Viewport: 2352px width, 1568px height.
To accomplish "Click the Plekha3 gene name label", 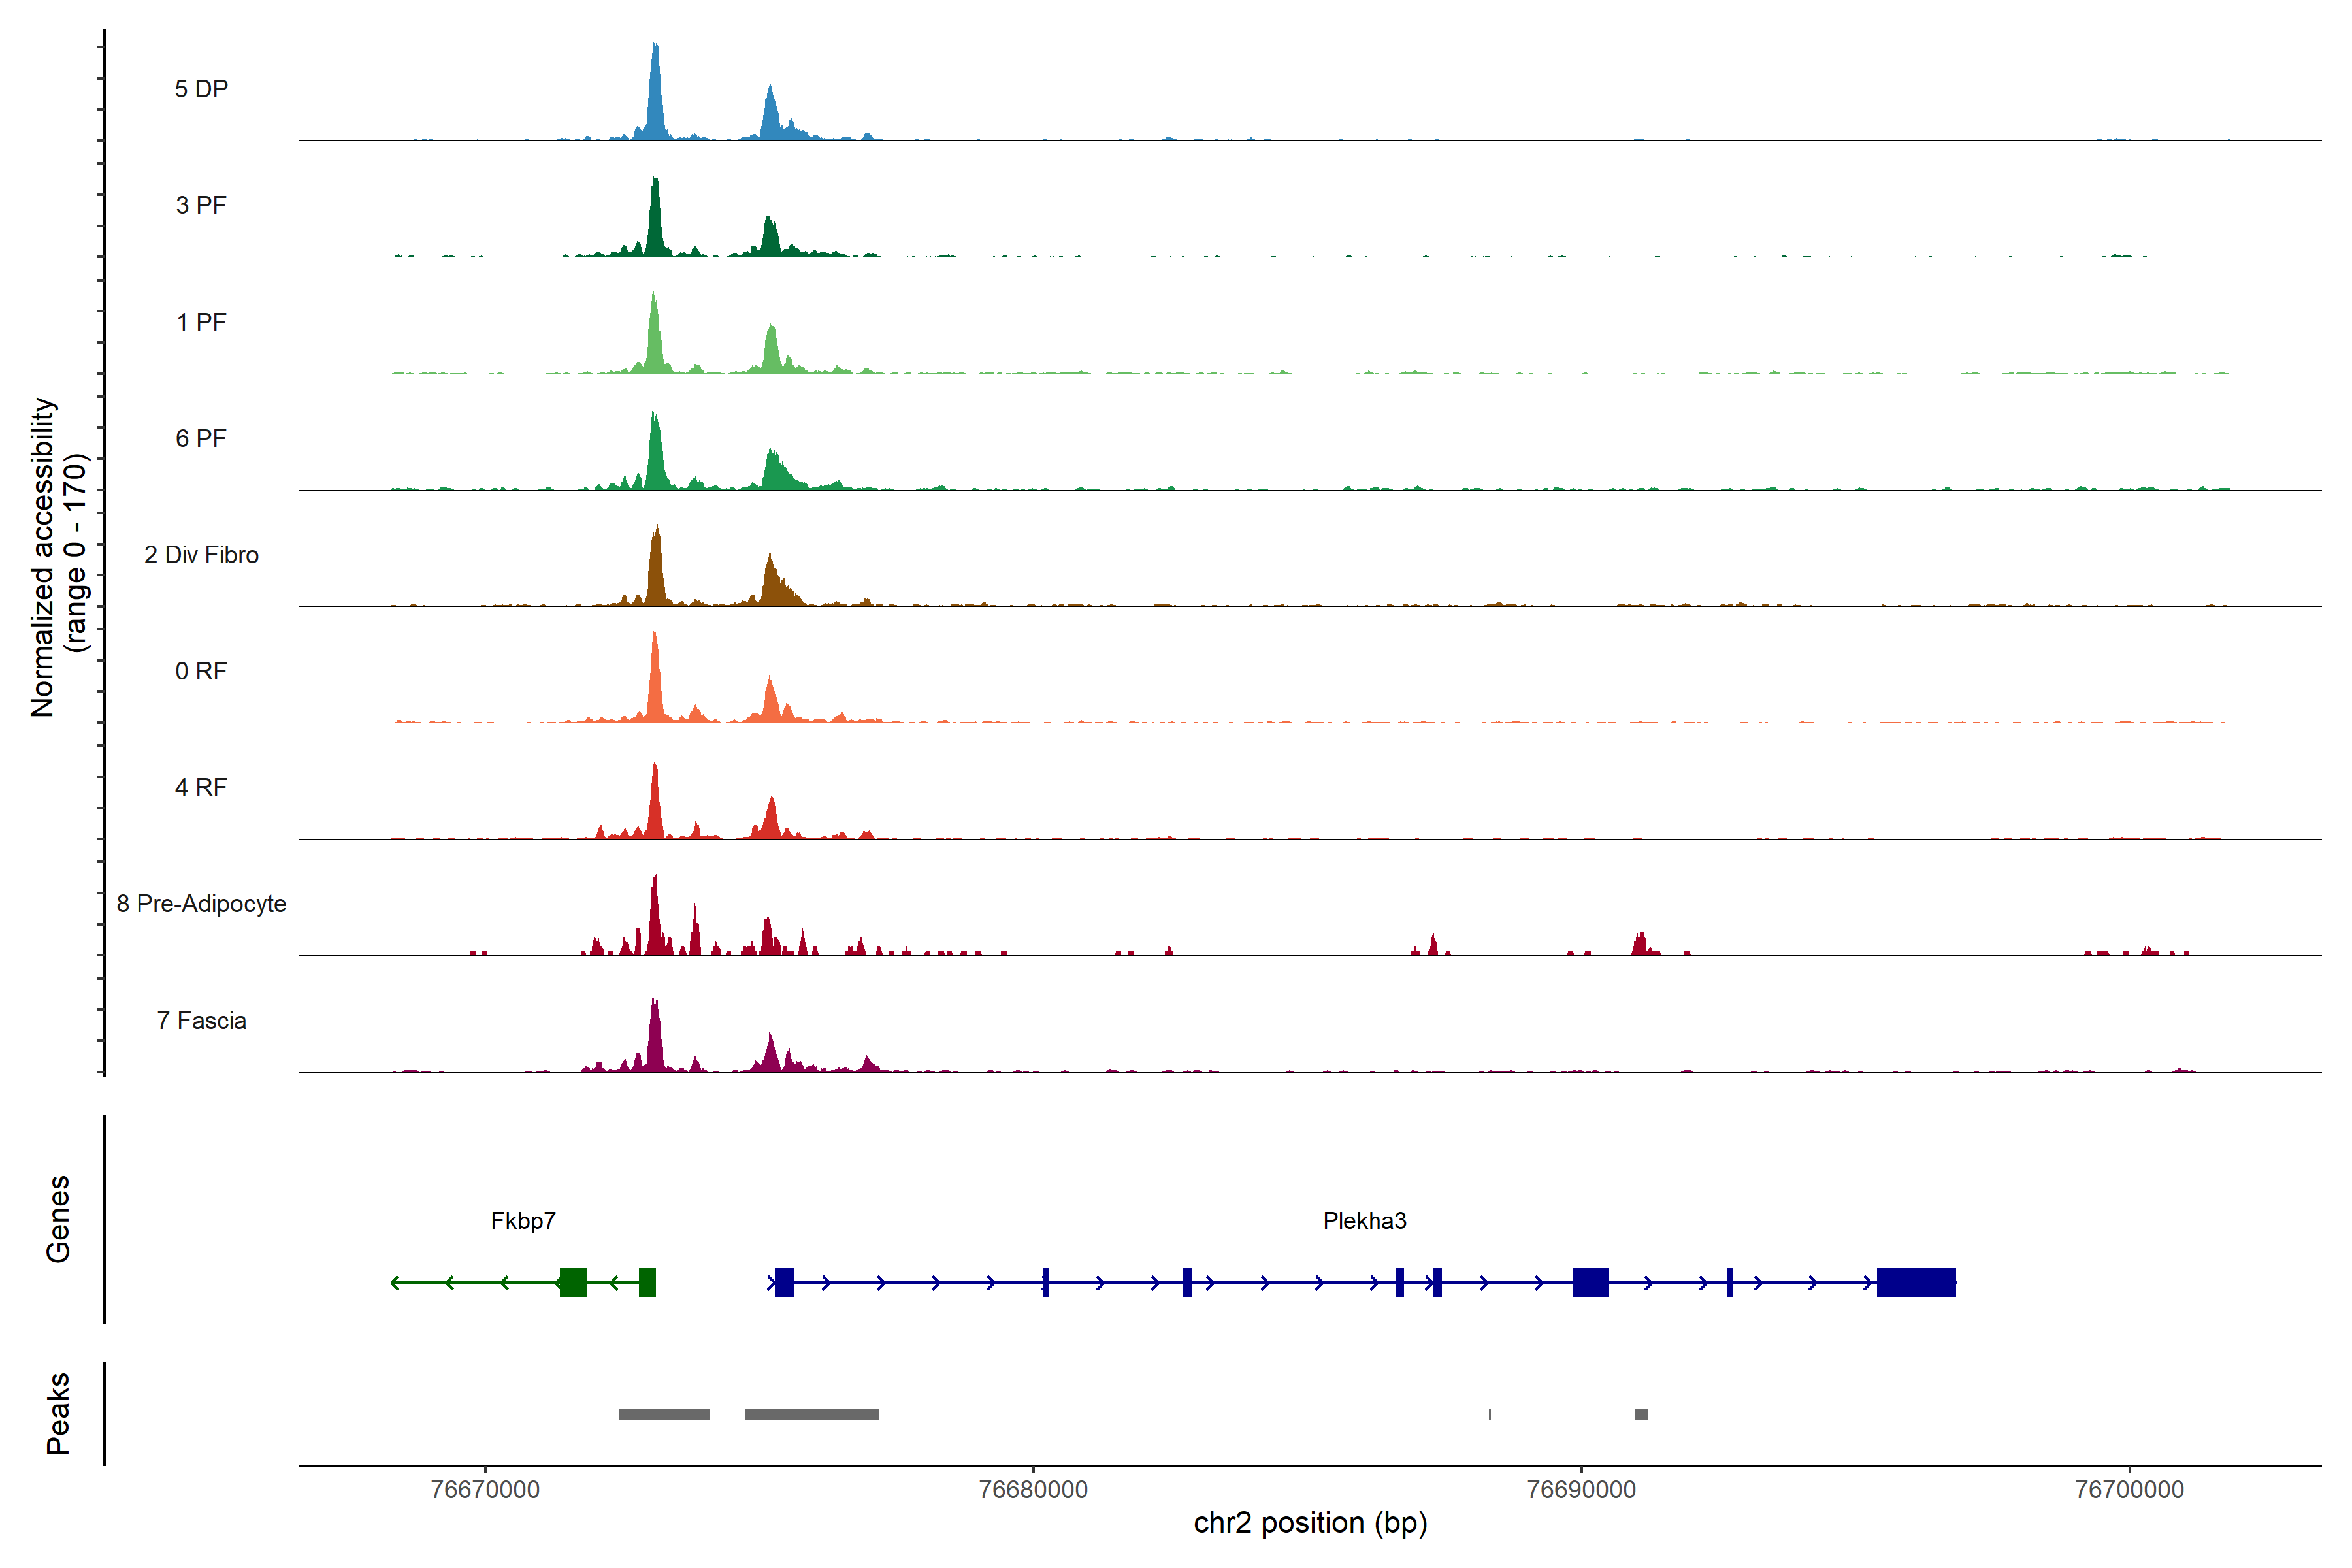I will 1364,1221.
